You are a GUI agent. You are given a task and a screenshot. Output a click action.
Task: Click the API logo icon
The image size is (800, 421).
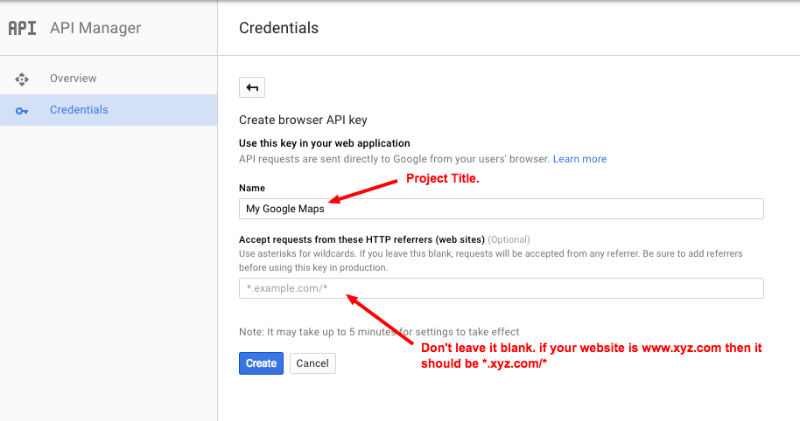coord(23,28)
